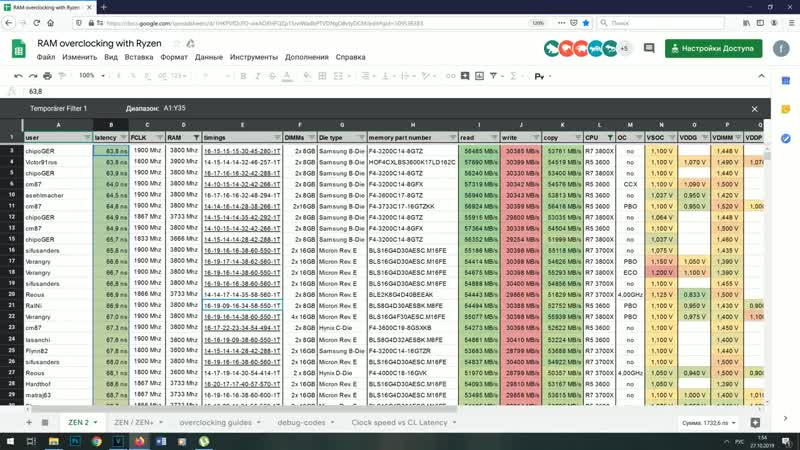Screen dimensions: 800x450
Task: Open filter dropdown on latency column
Action: (123, 138)
